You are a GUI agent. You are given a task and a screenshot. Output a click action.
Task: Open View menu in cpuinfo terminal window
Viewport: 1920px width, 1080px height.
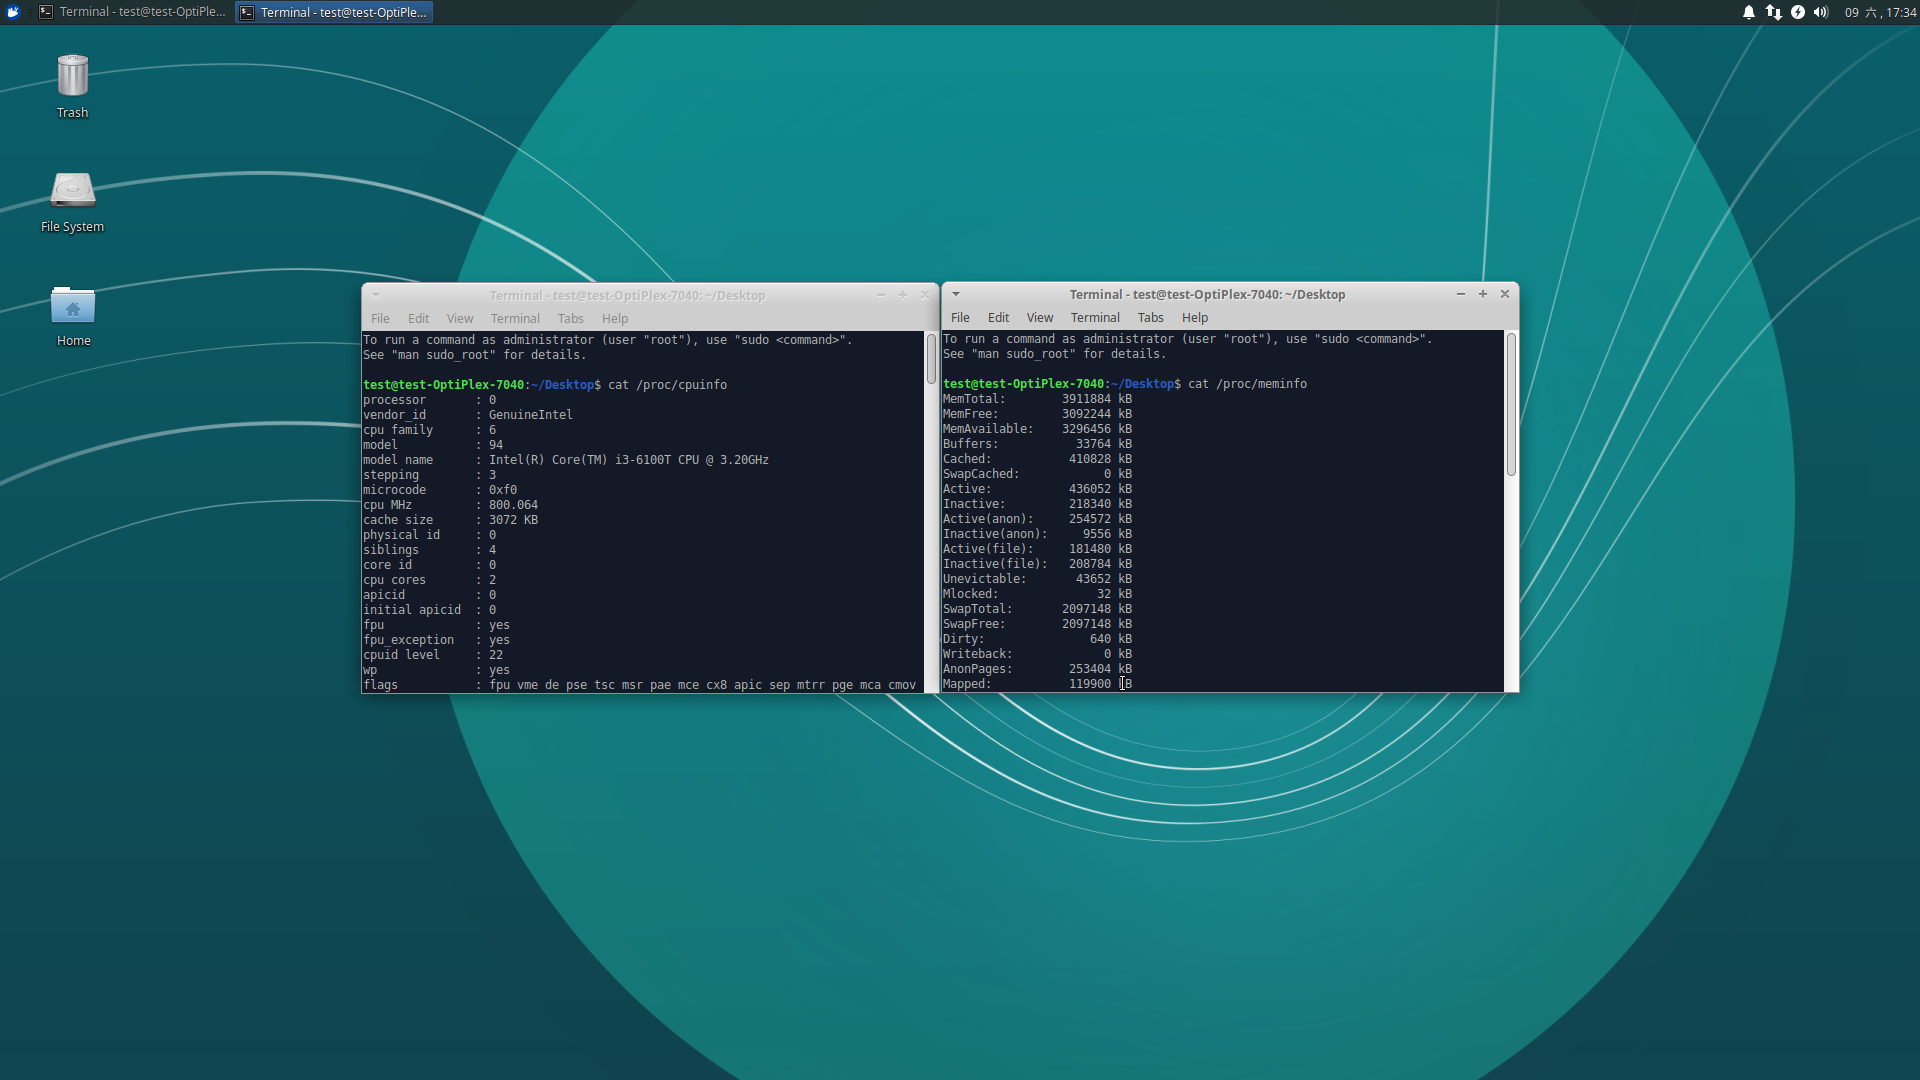tap(460, 318)
